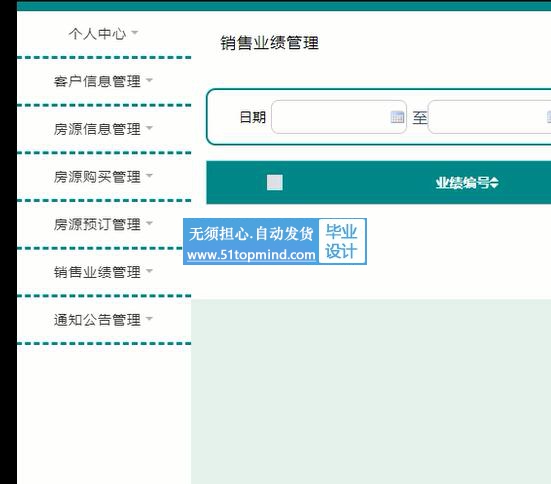Click the 毕业设计 badge
Viewport: 551px width, 484px height.
click(x=341, y=241)
